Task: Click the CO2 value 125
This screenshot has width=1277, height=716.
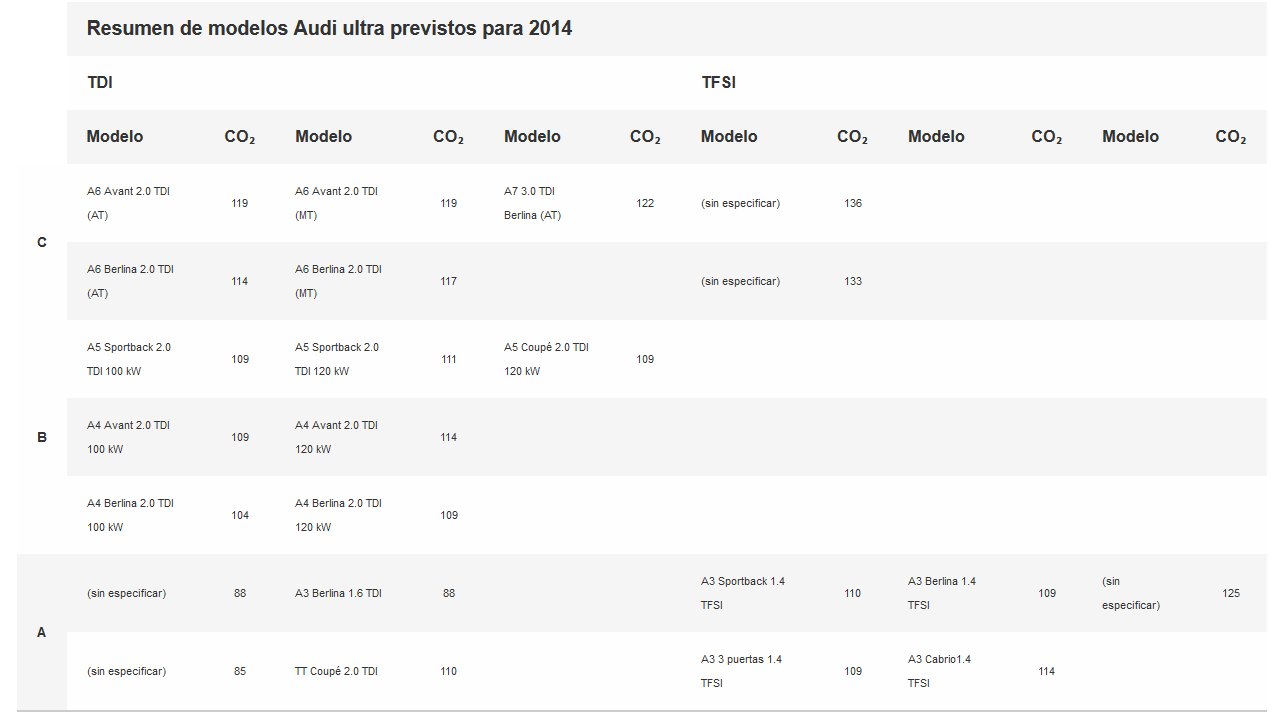Action: [x=1231, y=593]
